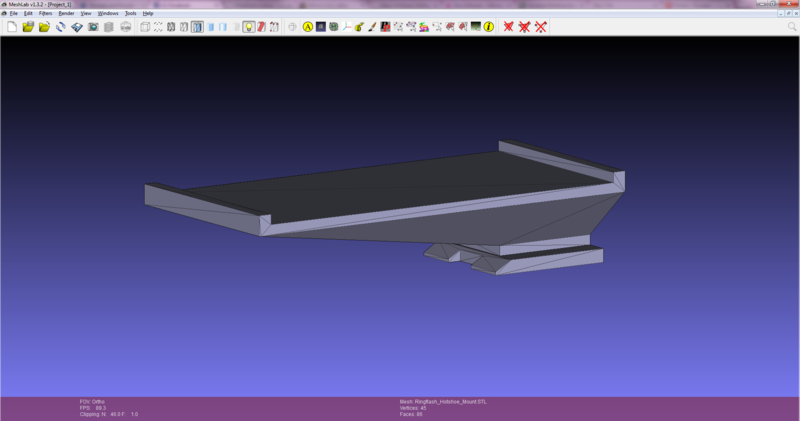Open the Filters menu
This screenshot has width=800, height=421.
pos(45,13)
